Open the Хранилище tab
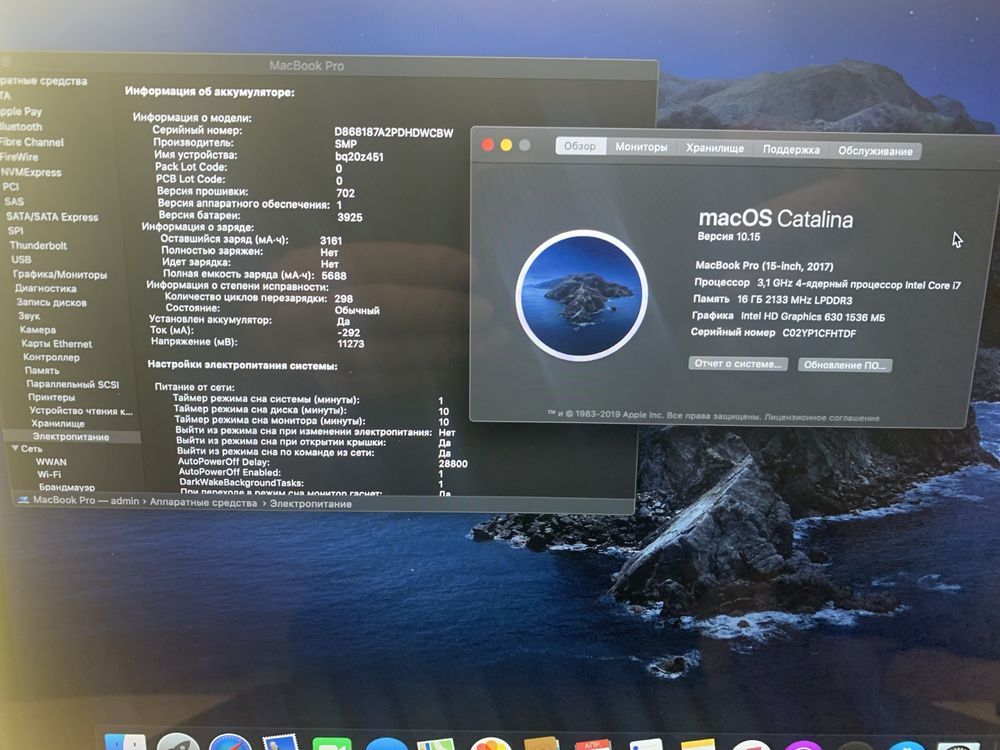This screenshot has width=1000, height=750. [x=715, y=148]
